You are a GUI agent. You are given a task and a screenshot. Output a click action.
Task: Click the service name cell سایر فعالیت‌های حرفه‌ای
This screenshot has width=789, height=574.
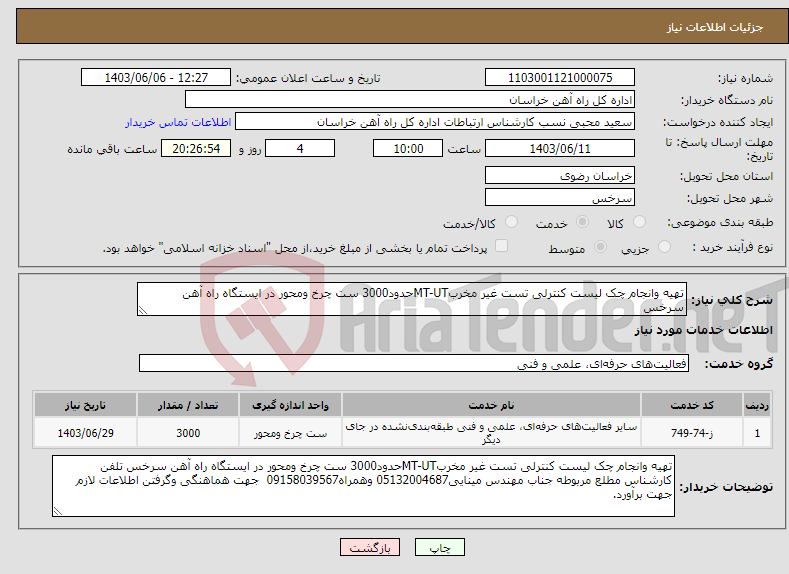tap(491, 433)
